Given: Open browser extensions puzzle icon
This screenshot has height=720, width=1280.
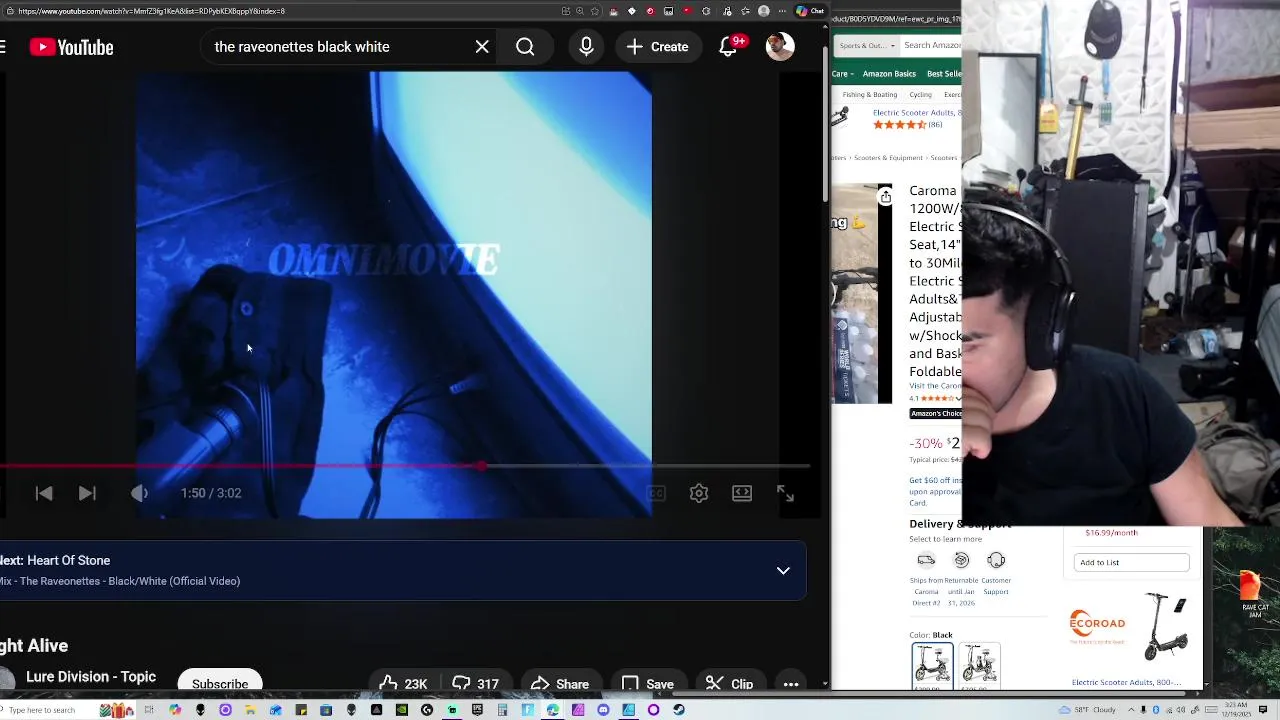Looking at the screenshot, I should click(706, 11).
